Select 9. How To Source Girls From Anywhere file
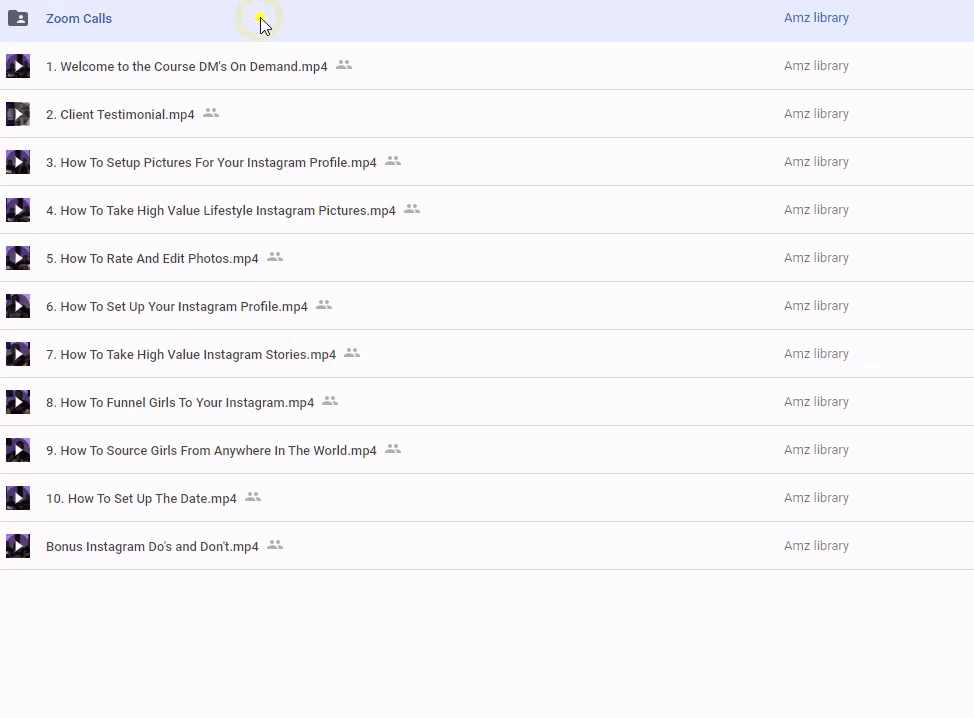Image resolution: width=974 pixels, height=718 pixels. 211,450
